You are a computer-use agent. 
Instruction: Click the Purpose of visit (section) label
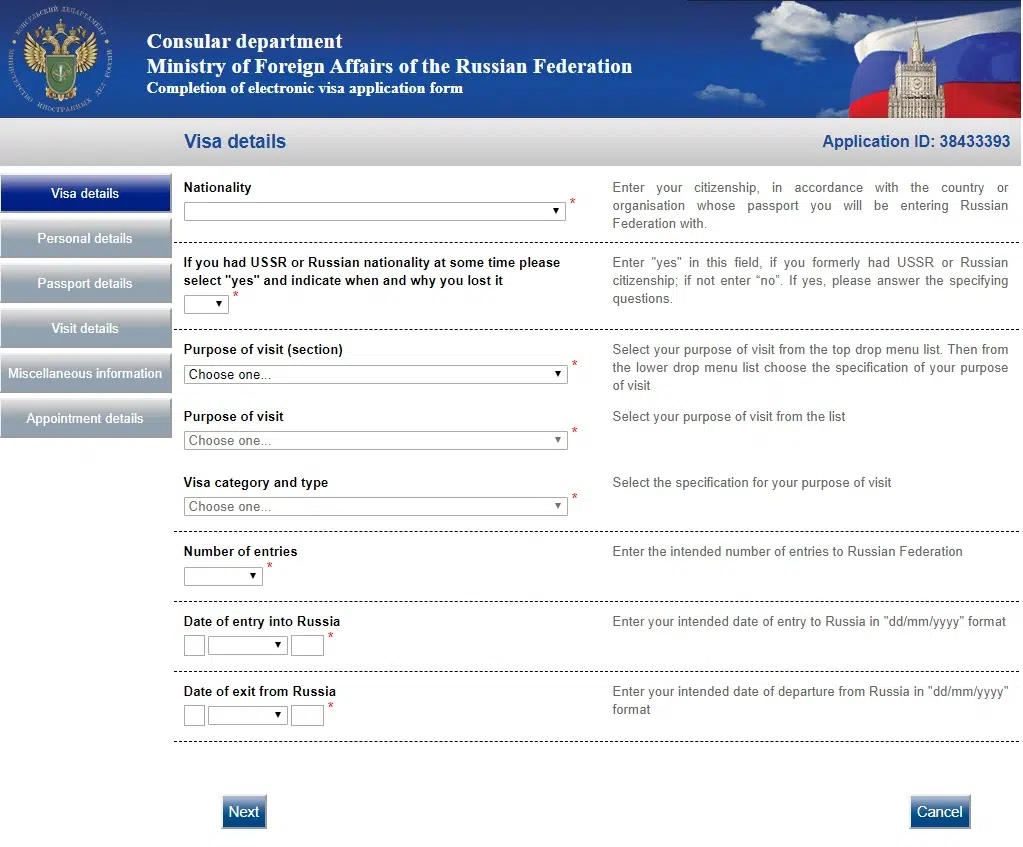coord(263,349)
